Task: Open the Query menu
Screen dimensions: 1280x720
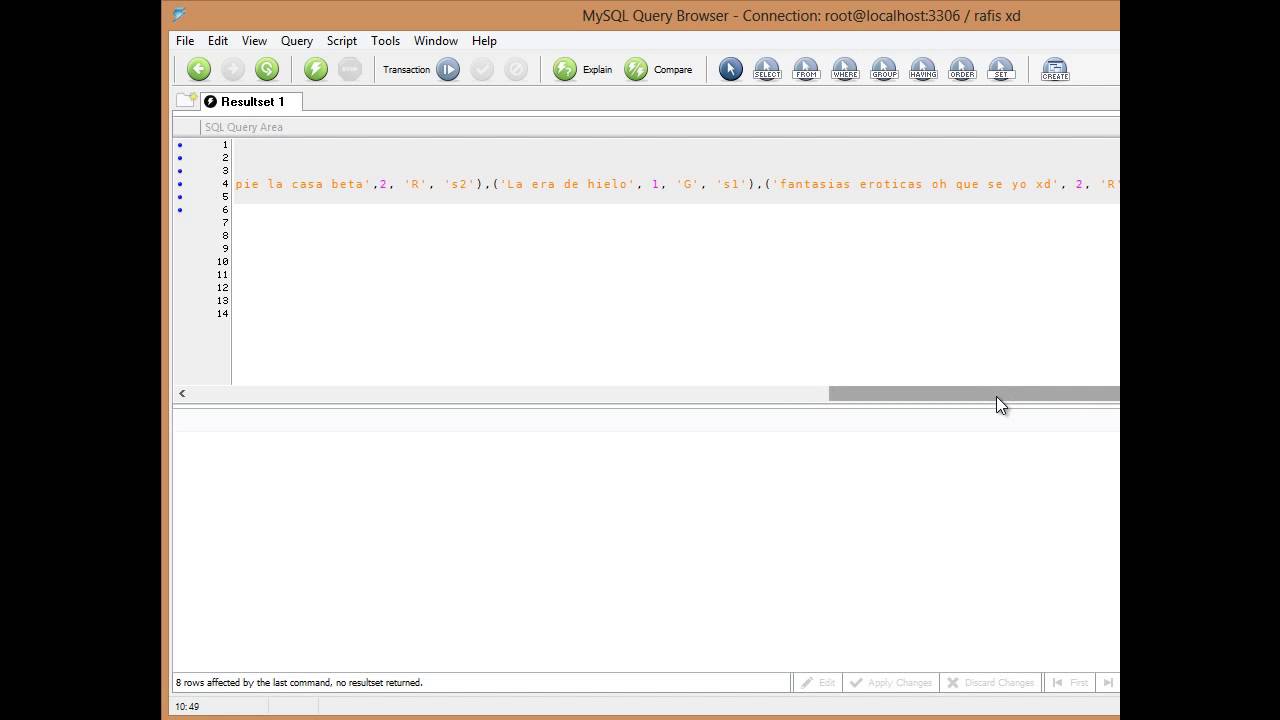Action: point(297,41)
